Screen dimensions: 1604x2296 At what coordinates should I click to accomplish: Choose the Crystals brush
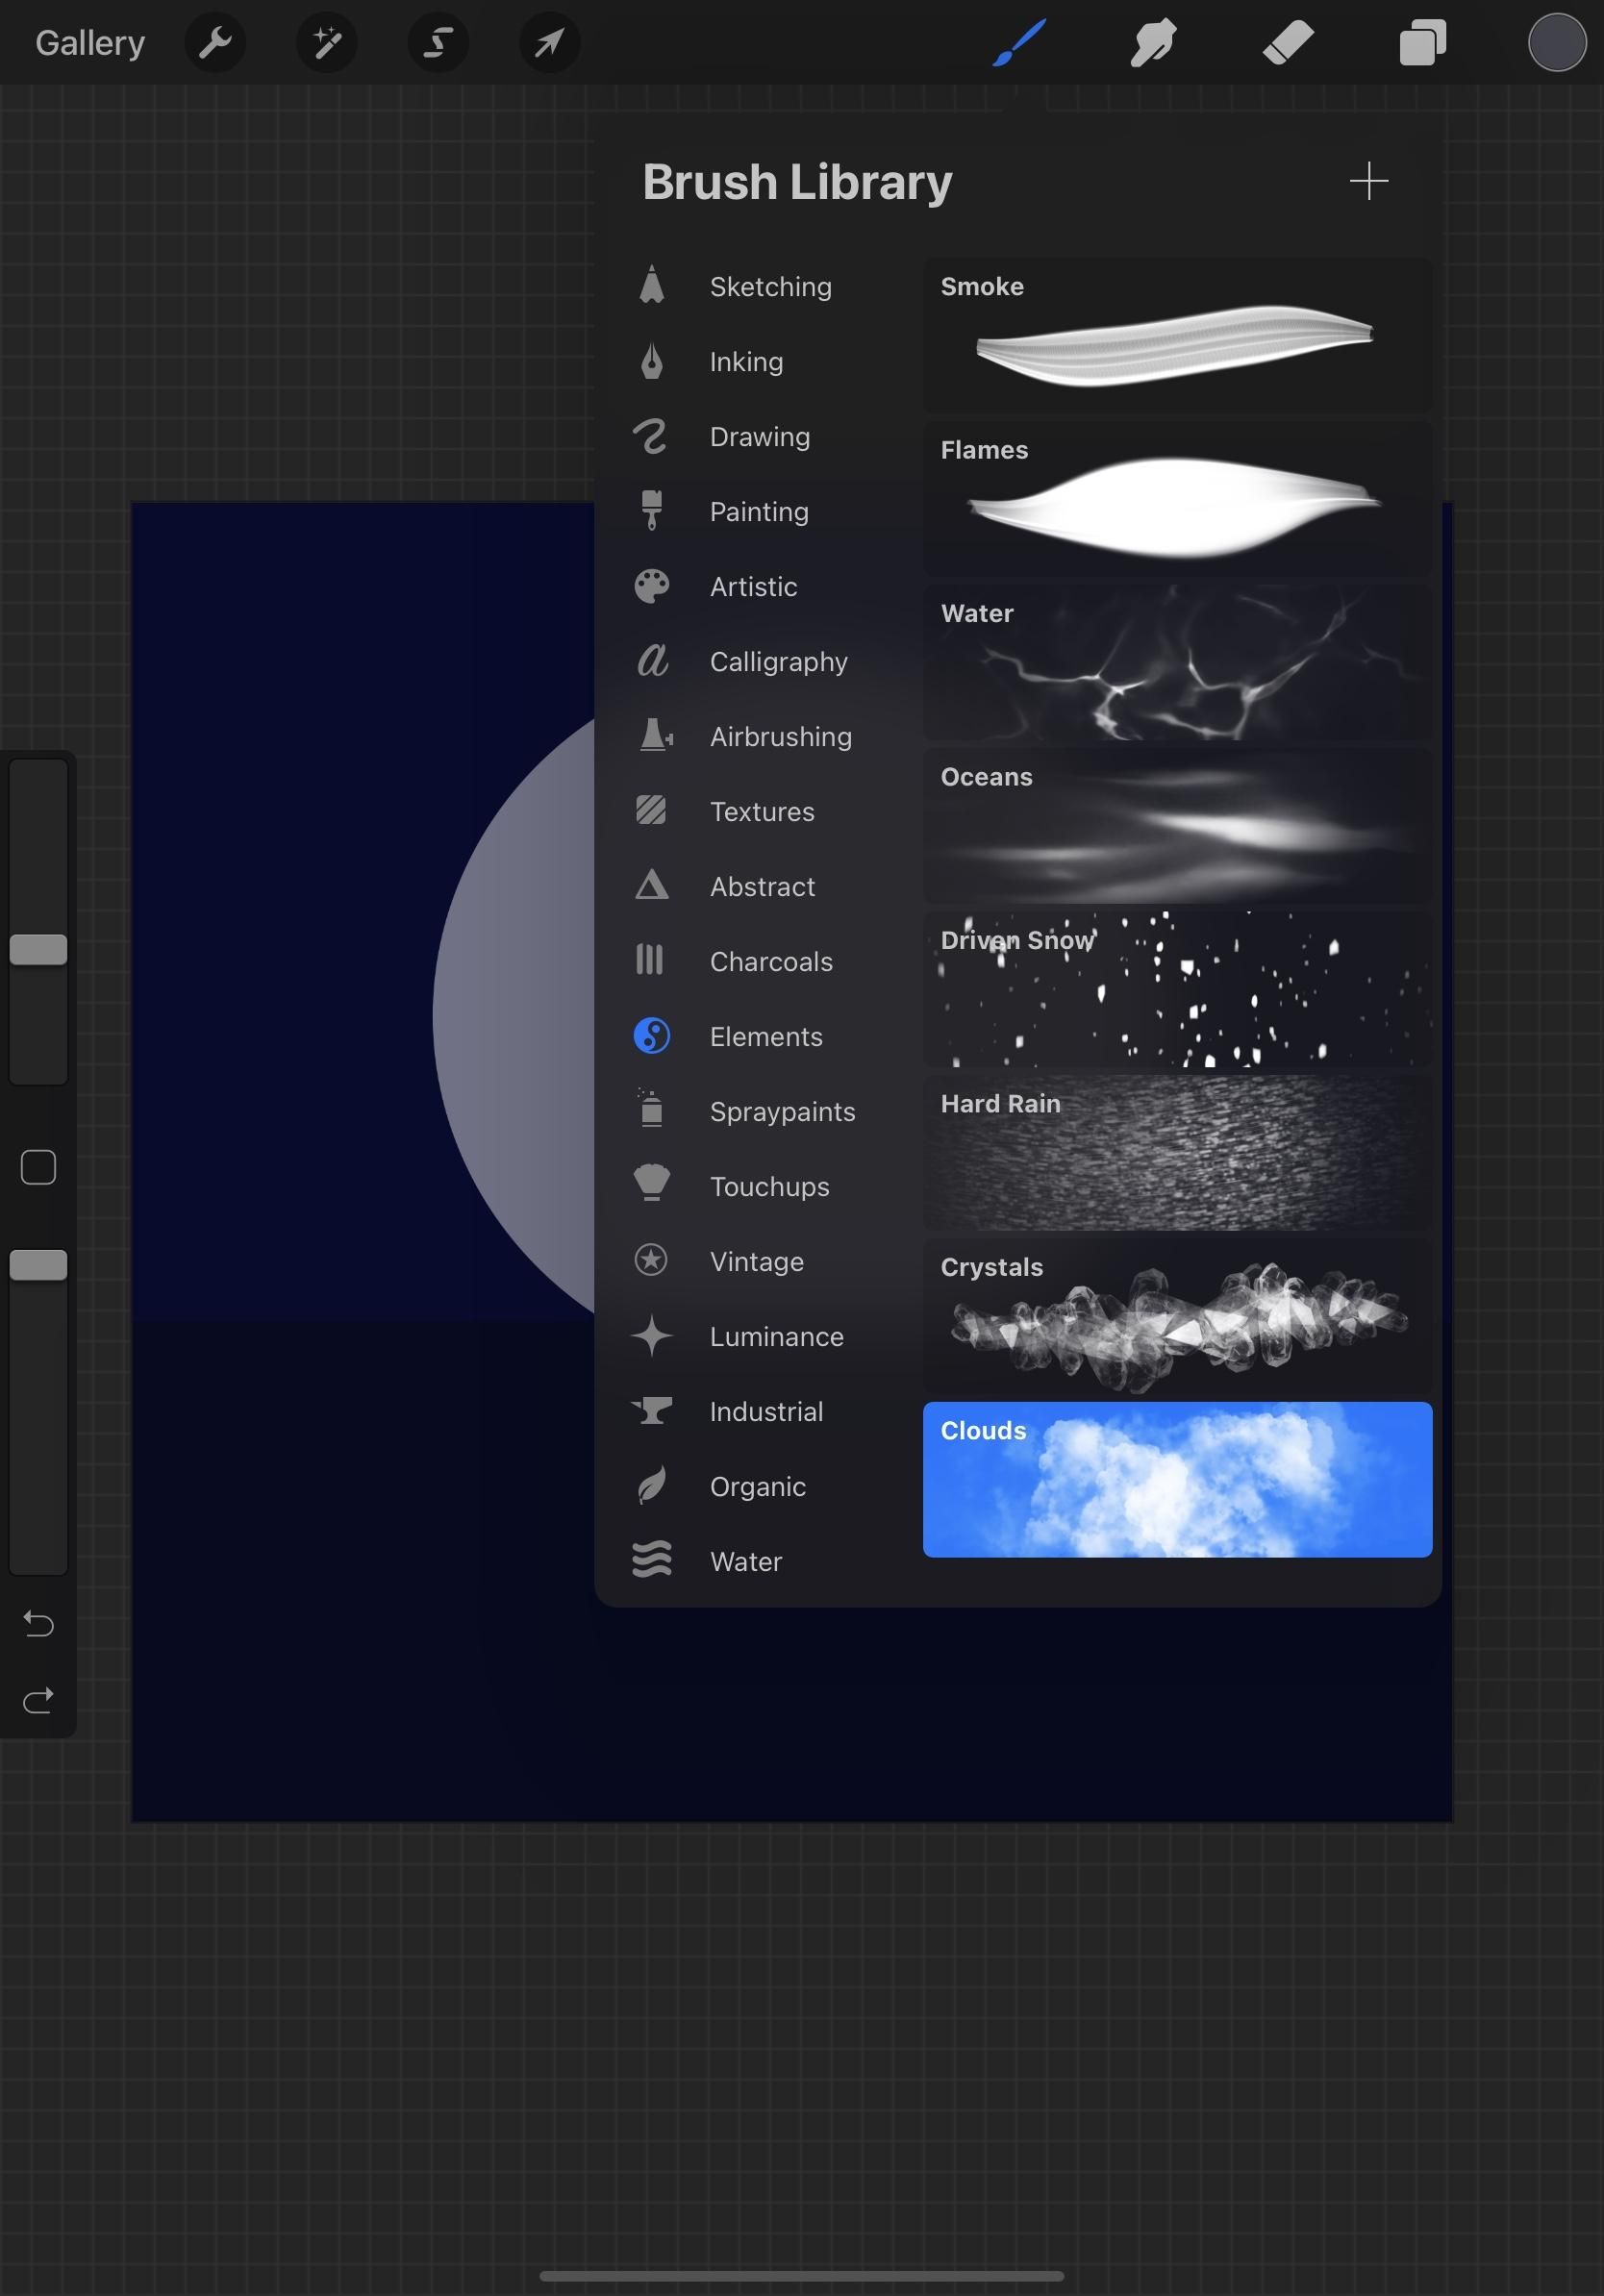(x=1177, y=1317)
